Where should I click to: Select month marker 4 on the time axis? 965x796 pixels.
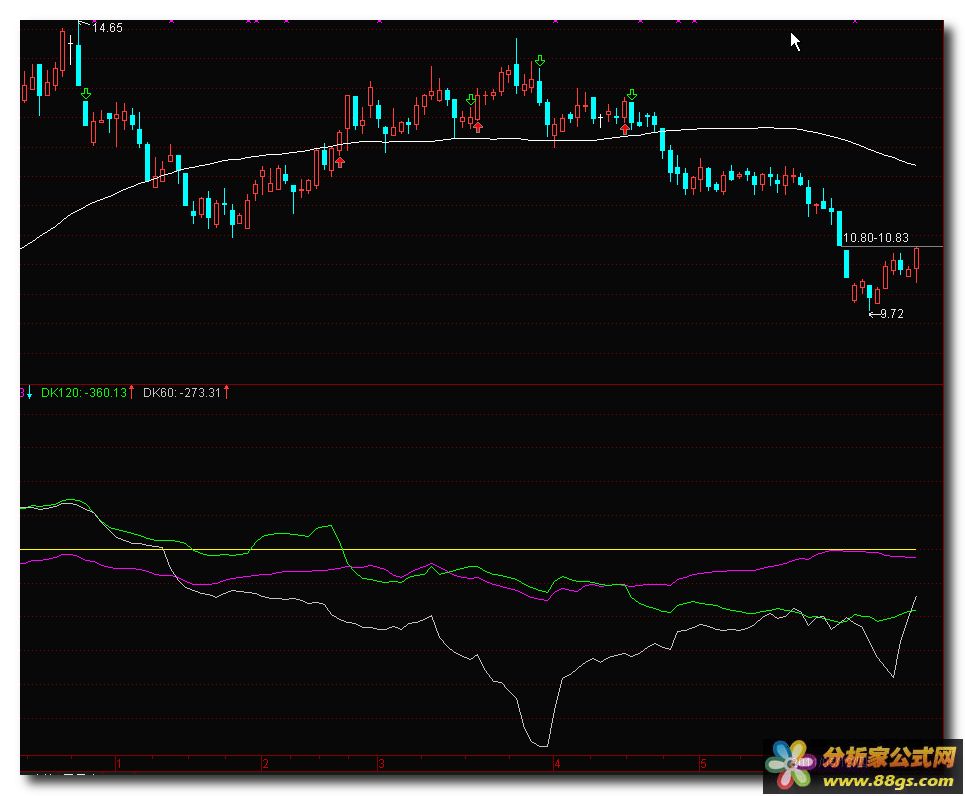coord(557,763)
